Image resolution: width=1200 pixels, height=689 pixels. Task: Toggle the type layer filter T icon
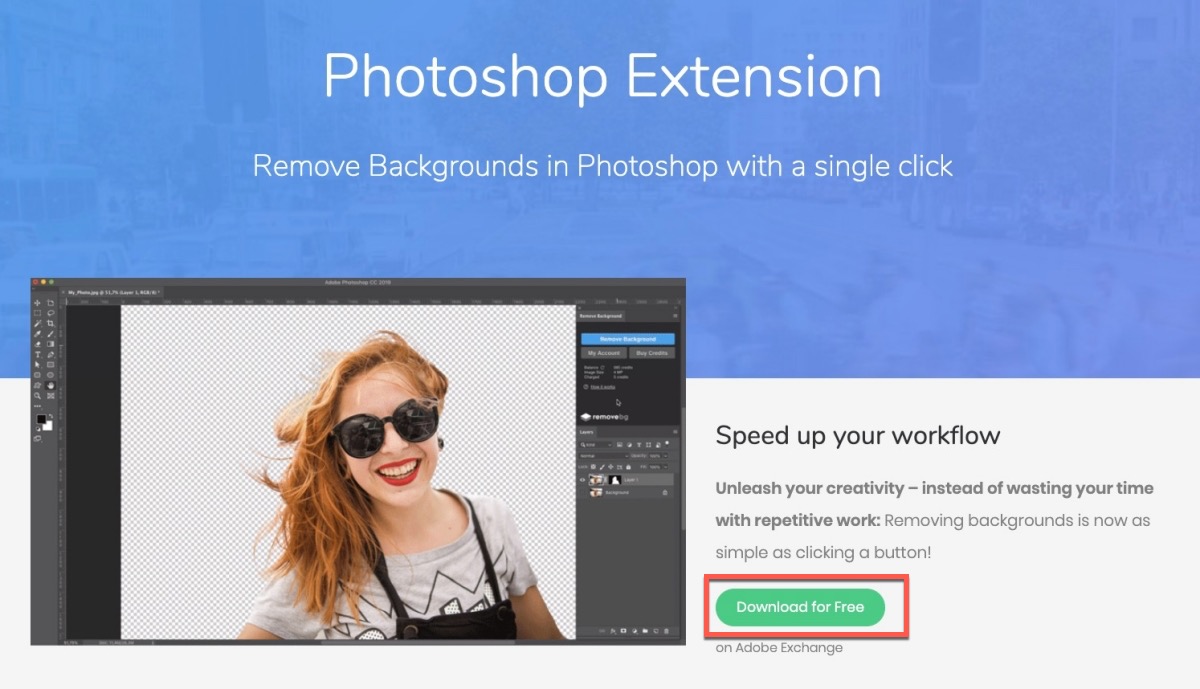[639, 445]
